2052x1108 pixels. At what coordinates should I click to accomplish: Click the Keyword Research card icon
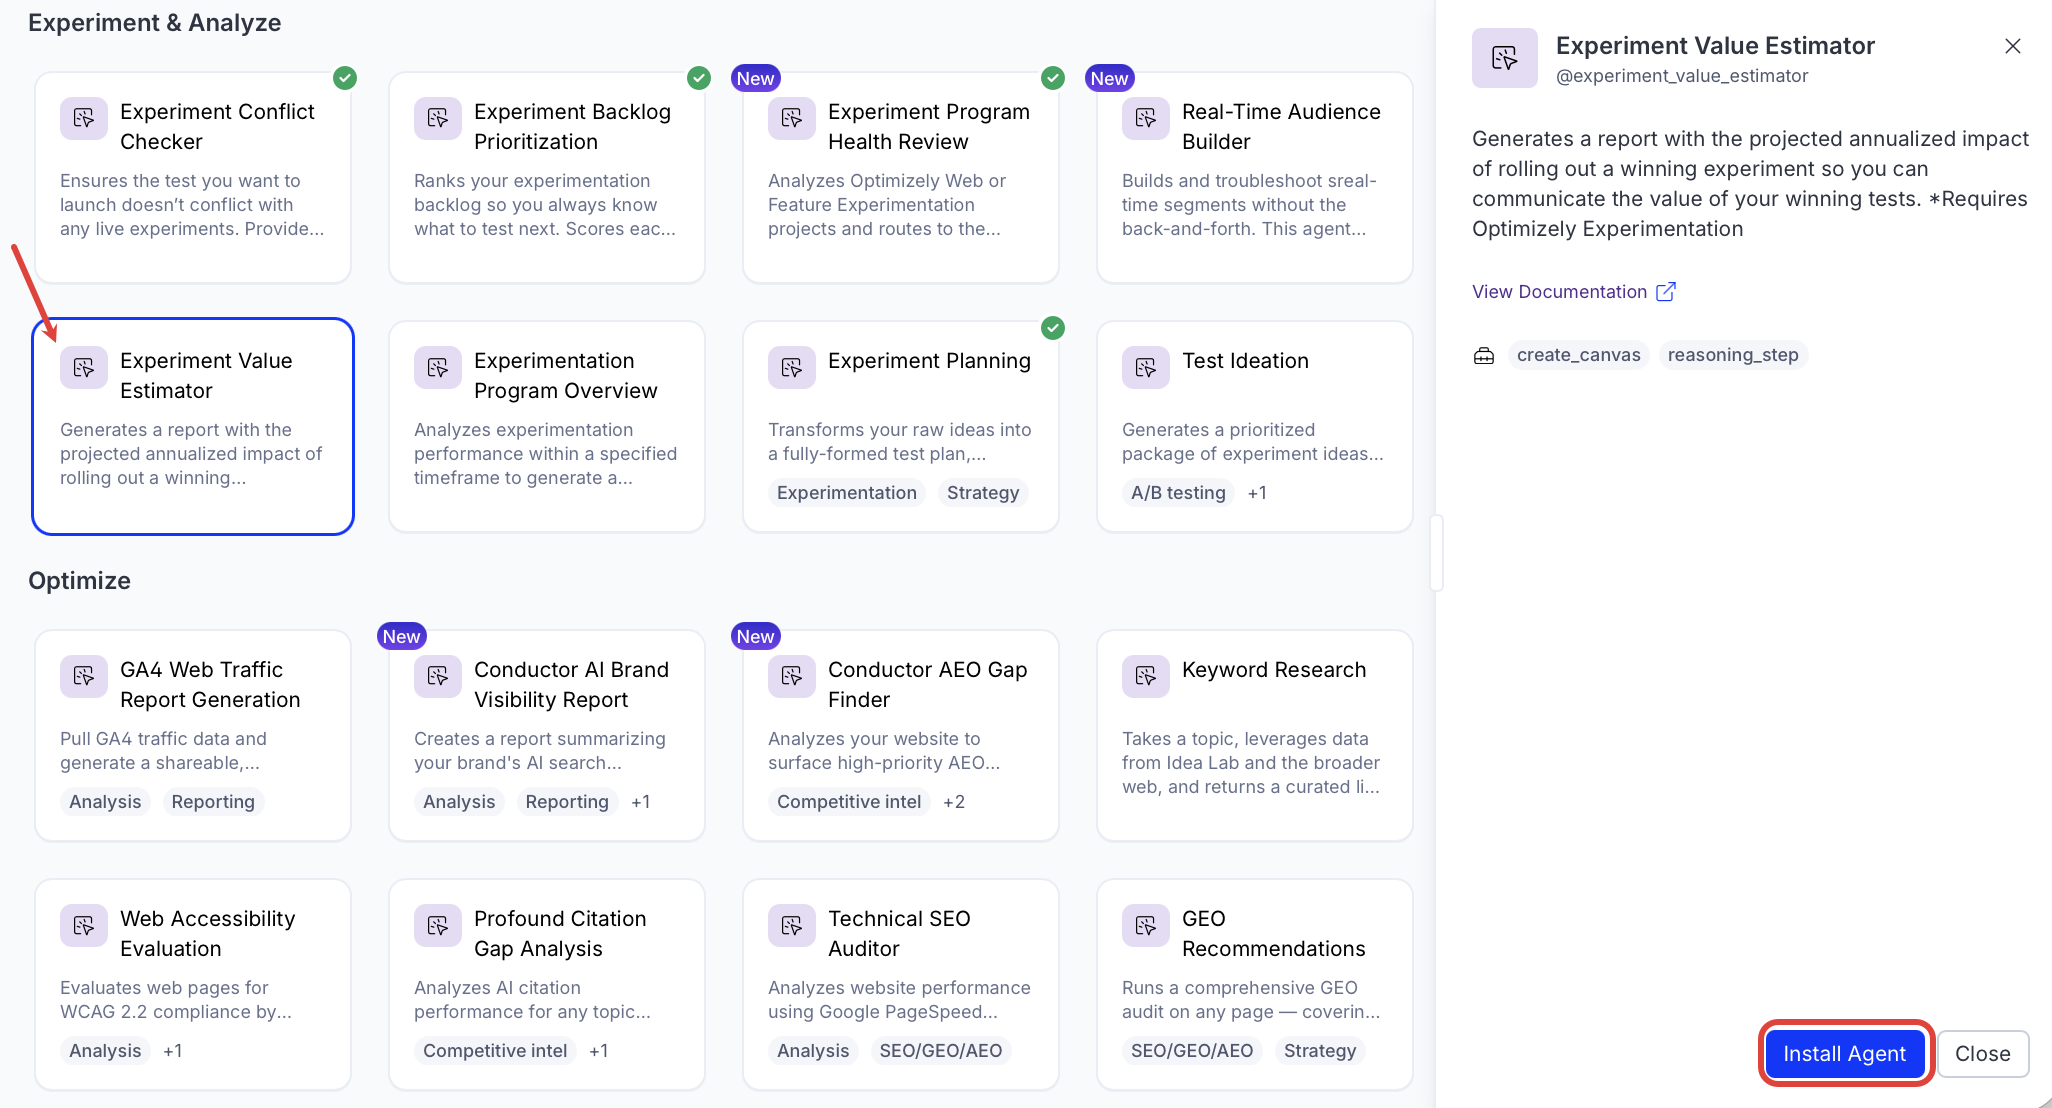[x=1146, y=676]
